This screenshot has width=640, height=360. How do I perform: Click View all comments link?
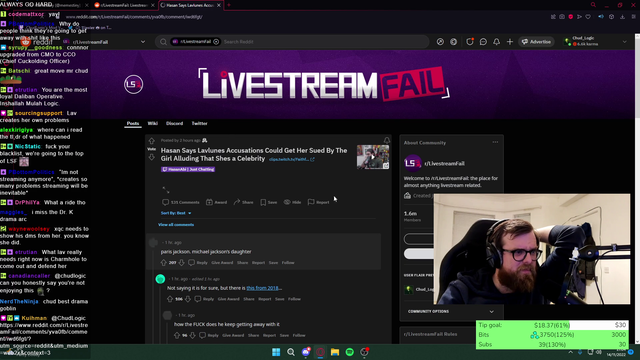coord(176,224)
